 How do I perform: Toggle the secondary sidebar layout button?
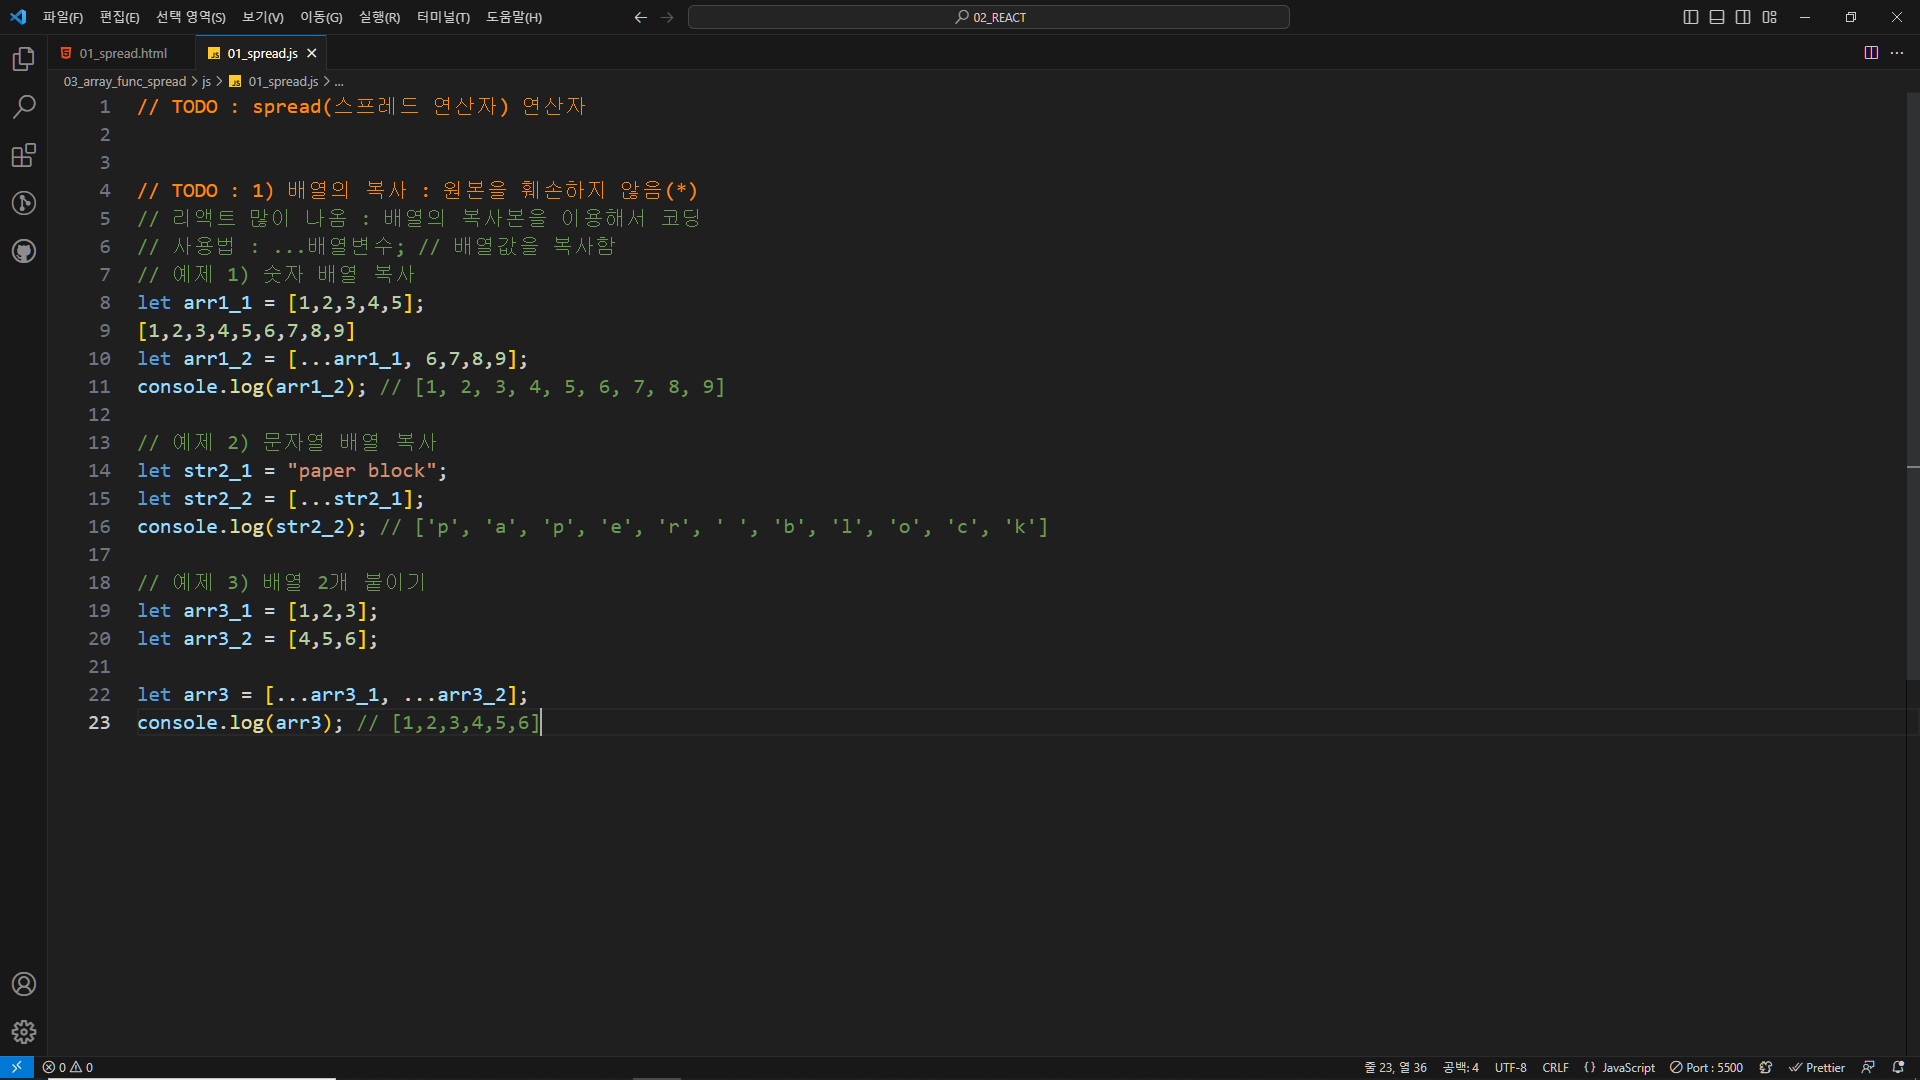1743,17
